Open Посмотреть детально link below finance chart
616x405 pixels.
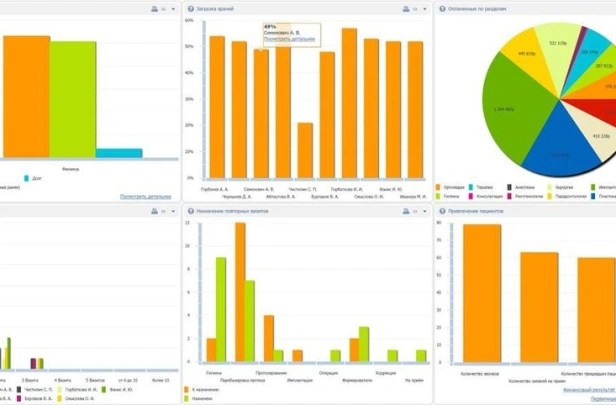click(145, 196)
